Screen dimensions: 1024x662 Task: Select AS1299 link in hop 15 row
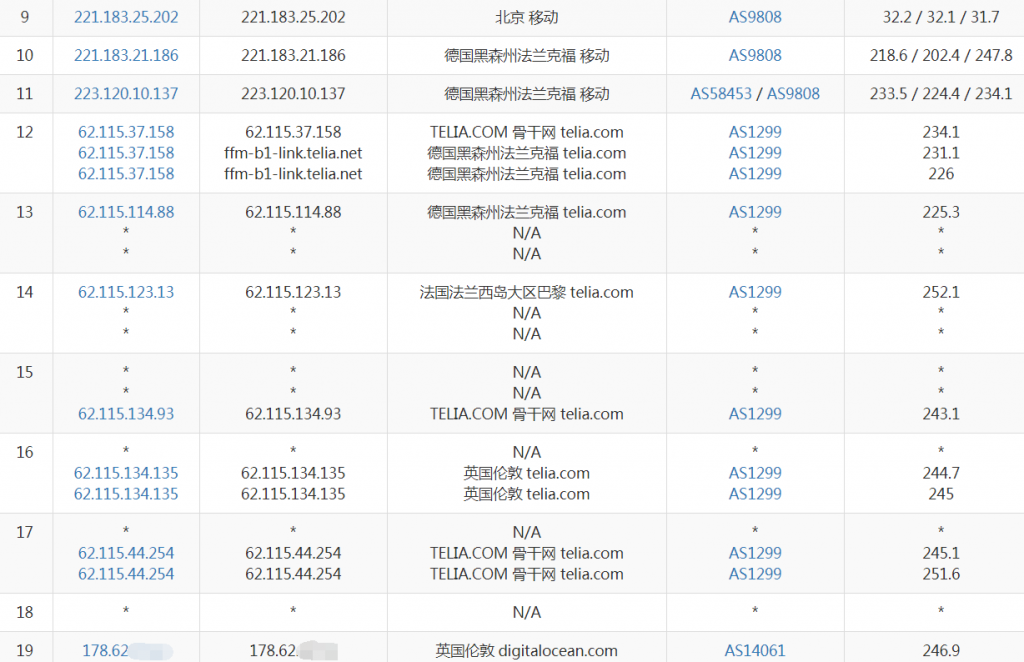[755, 414]
